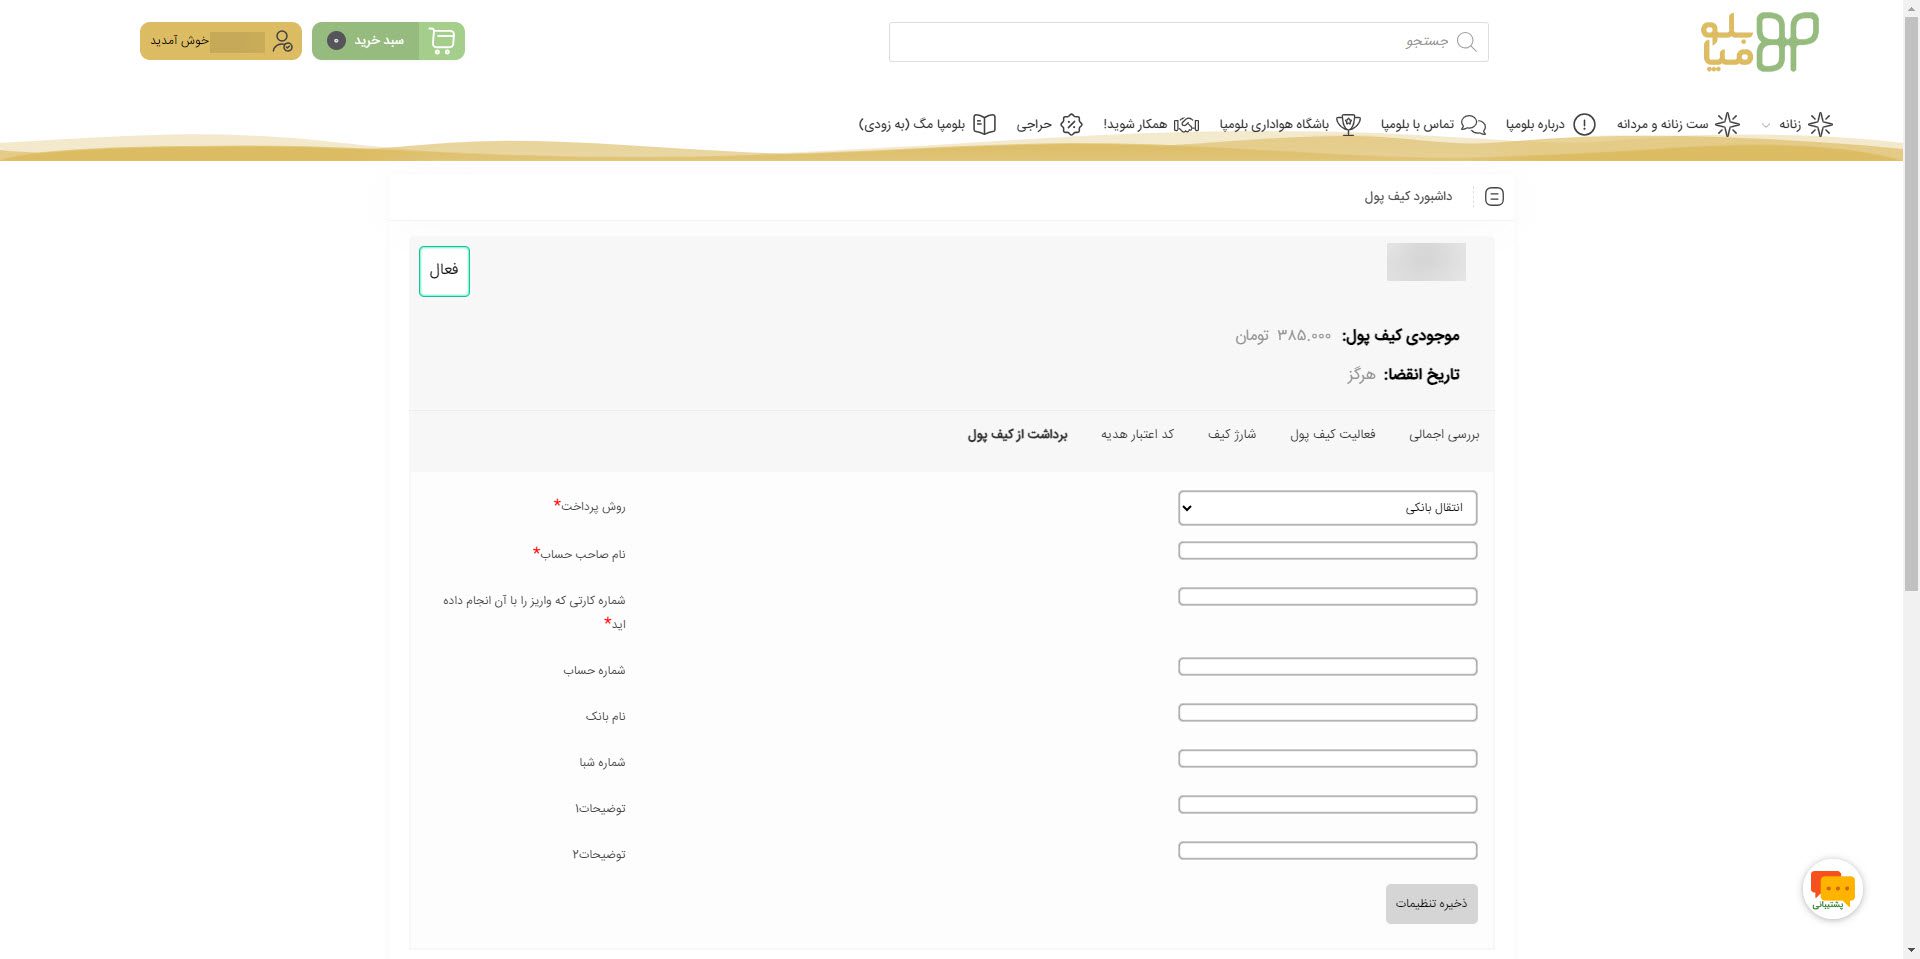Image resolution: width=1920 pixels, height=959 pixels.
Task: Click the wallet dashboard menu icon
Action: click(1494, 197)
